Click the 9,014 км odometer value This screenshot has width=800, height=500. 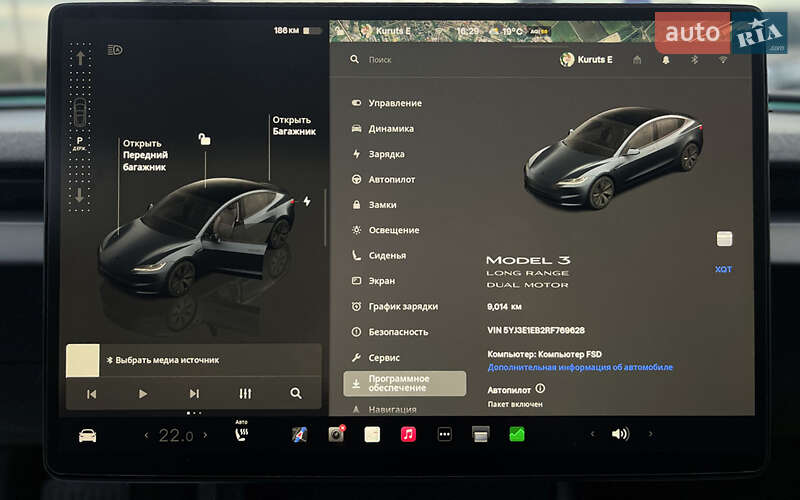point(505,307)
